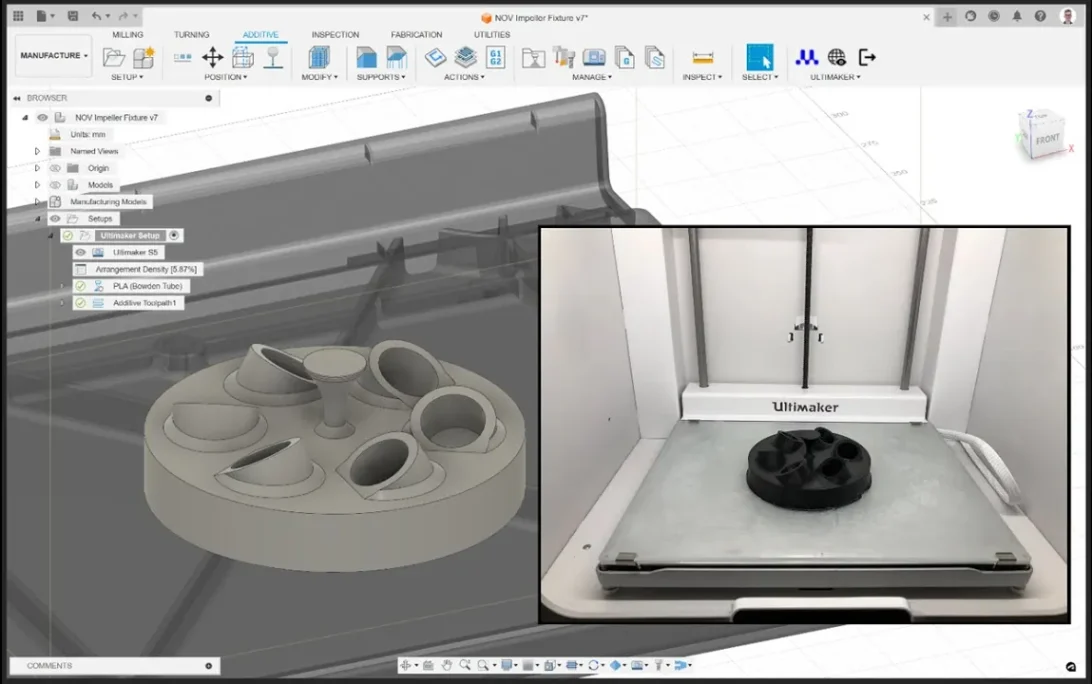Open the MANUFACTURE workspace dropdown
Image resolution: width=1092 pixels, height=684 pixels.
pos(52,54)
